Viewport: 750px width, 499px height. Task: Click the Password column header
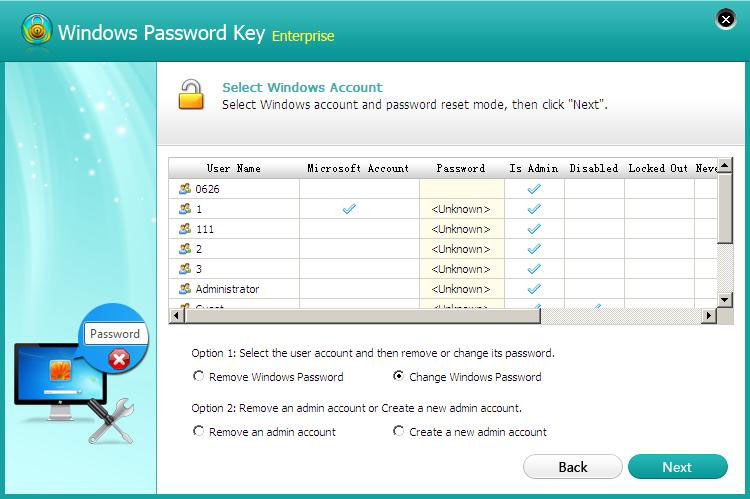(x=460, y=168)
